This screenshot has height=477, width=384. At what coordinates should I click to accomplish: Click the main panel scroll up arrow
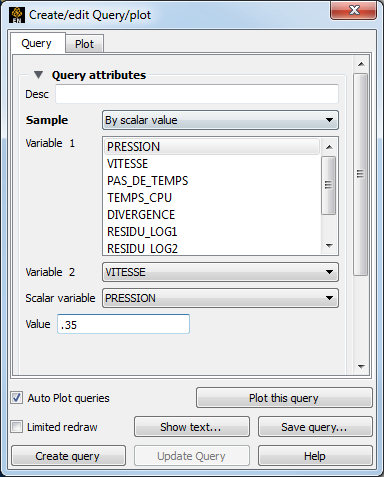pos(361,64)
